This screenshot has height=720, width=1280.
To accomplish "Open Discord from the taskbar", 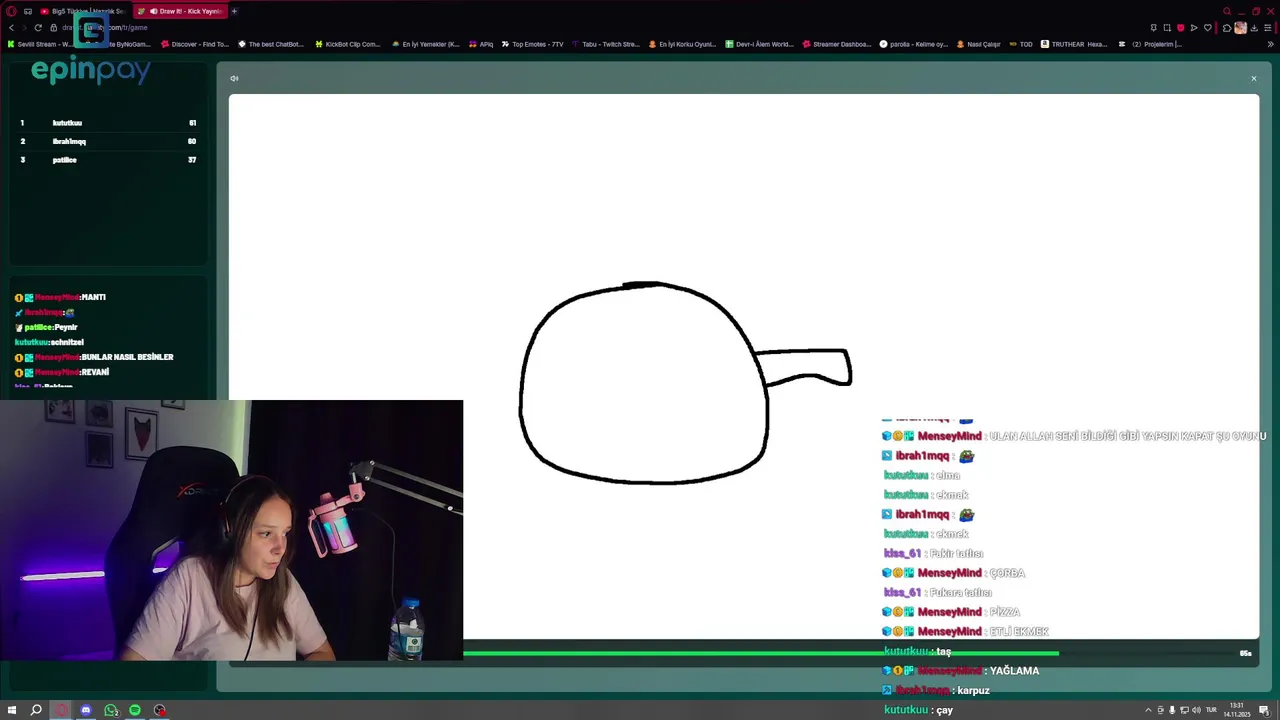I will click(x=85, y=710).
